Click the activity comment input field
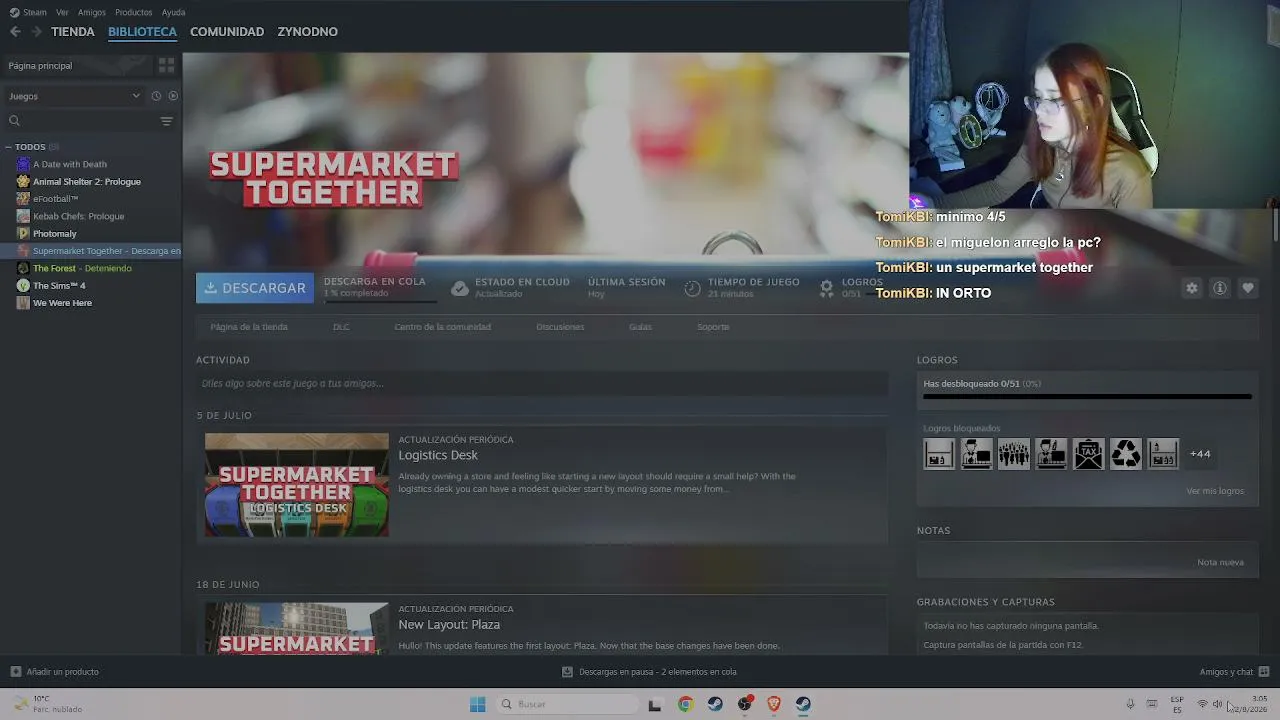This screenshot has height=720, width=1280. click(x=542, y=383)
